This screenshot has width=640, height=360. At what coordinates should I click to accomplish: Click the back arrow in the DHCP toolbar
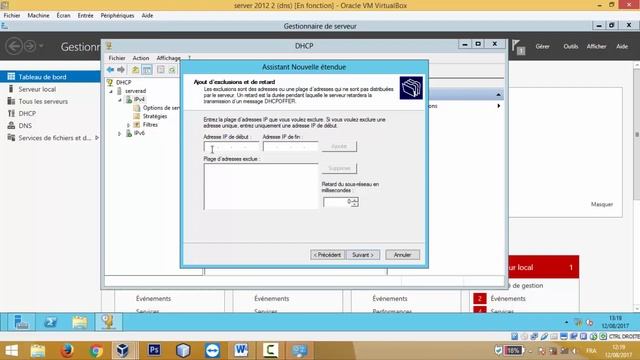click(x=110, y=70)
